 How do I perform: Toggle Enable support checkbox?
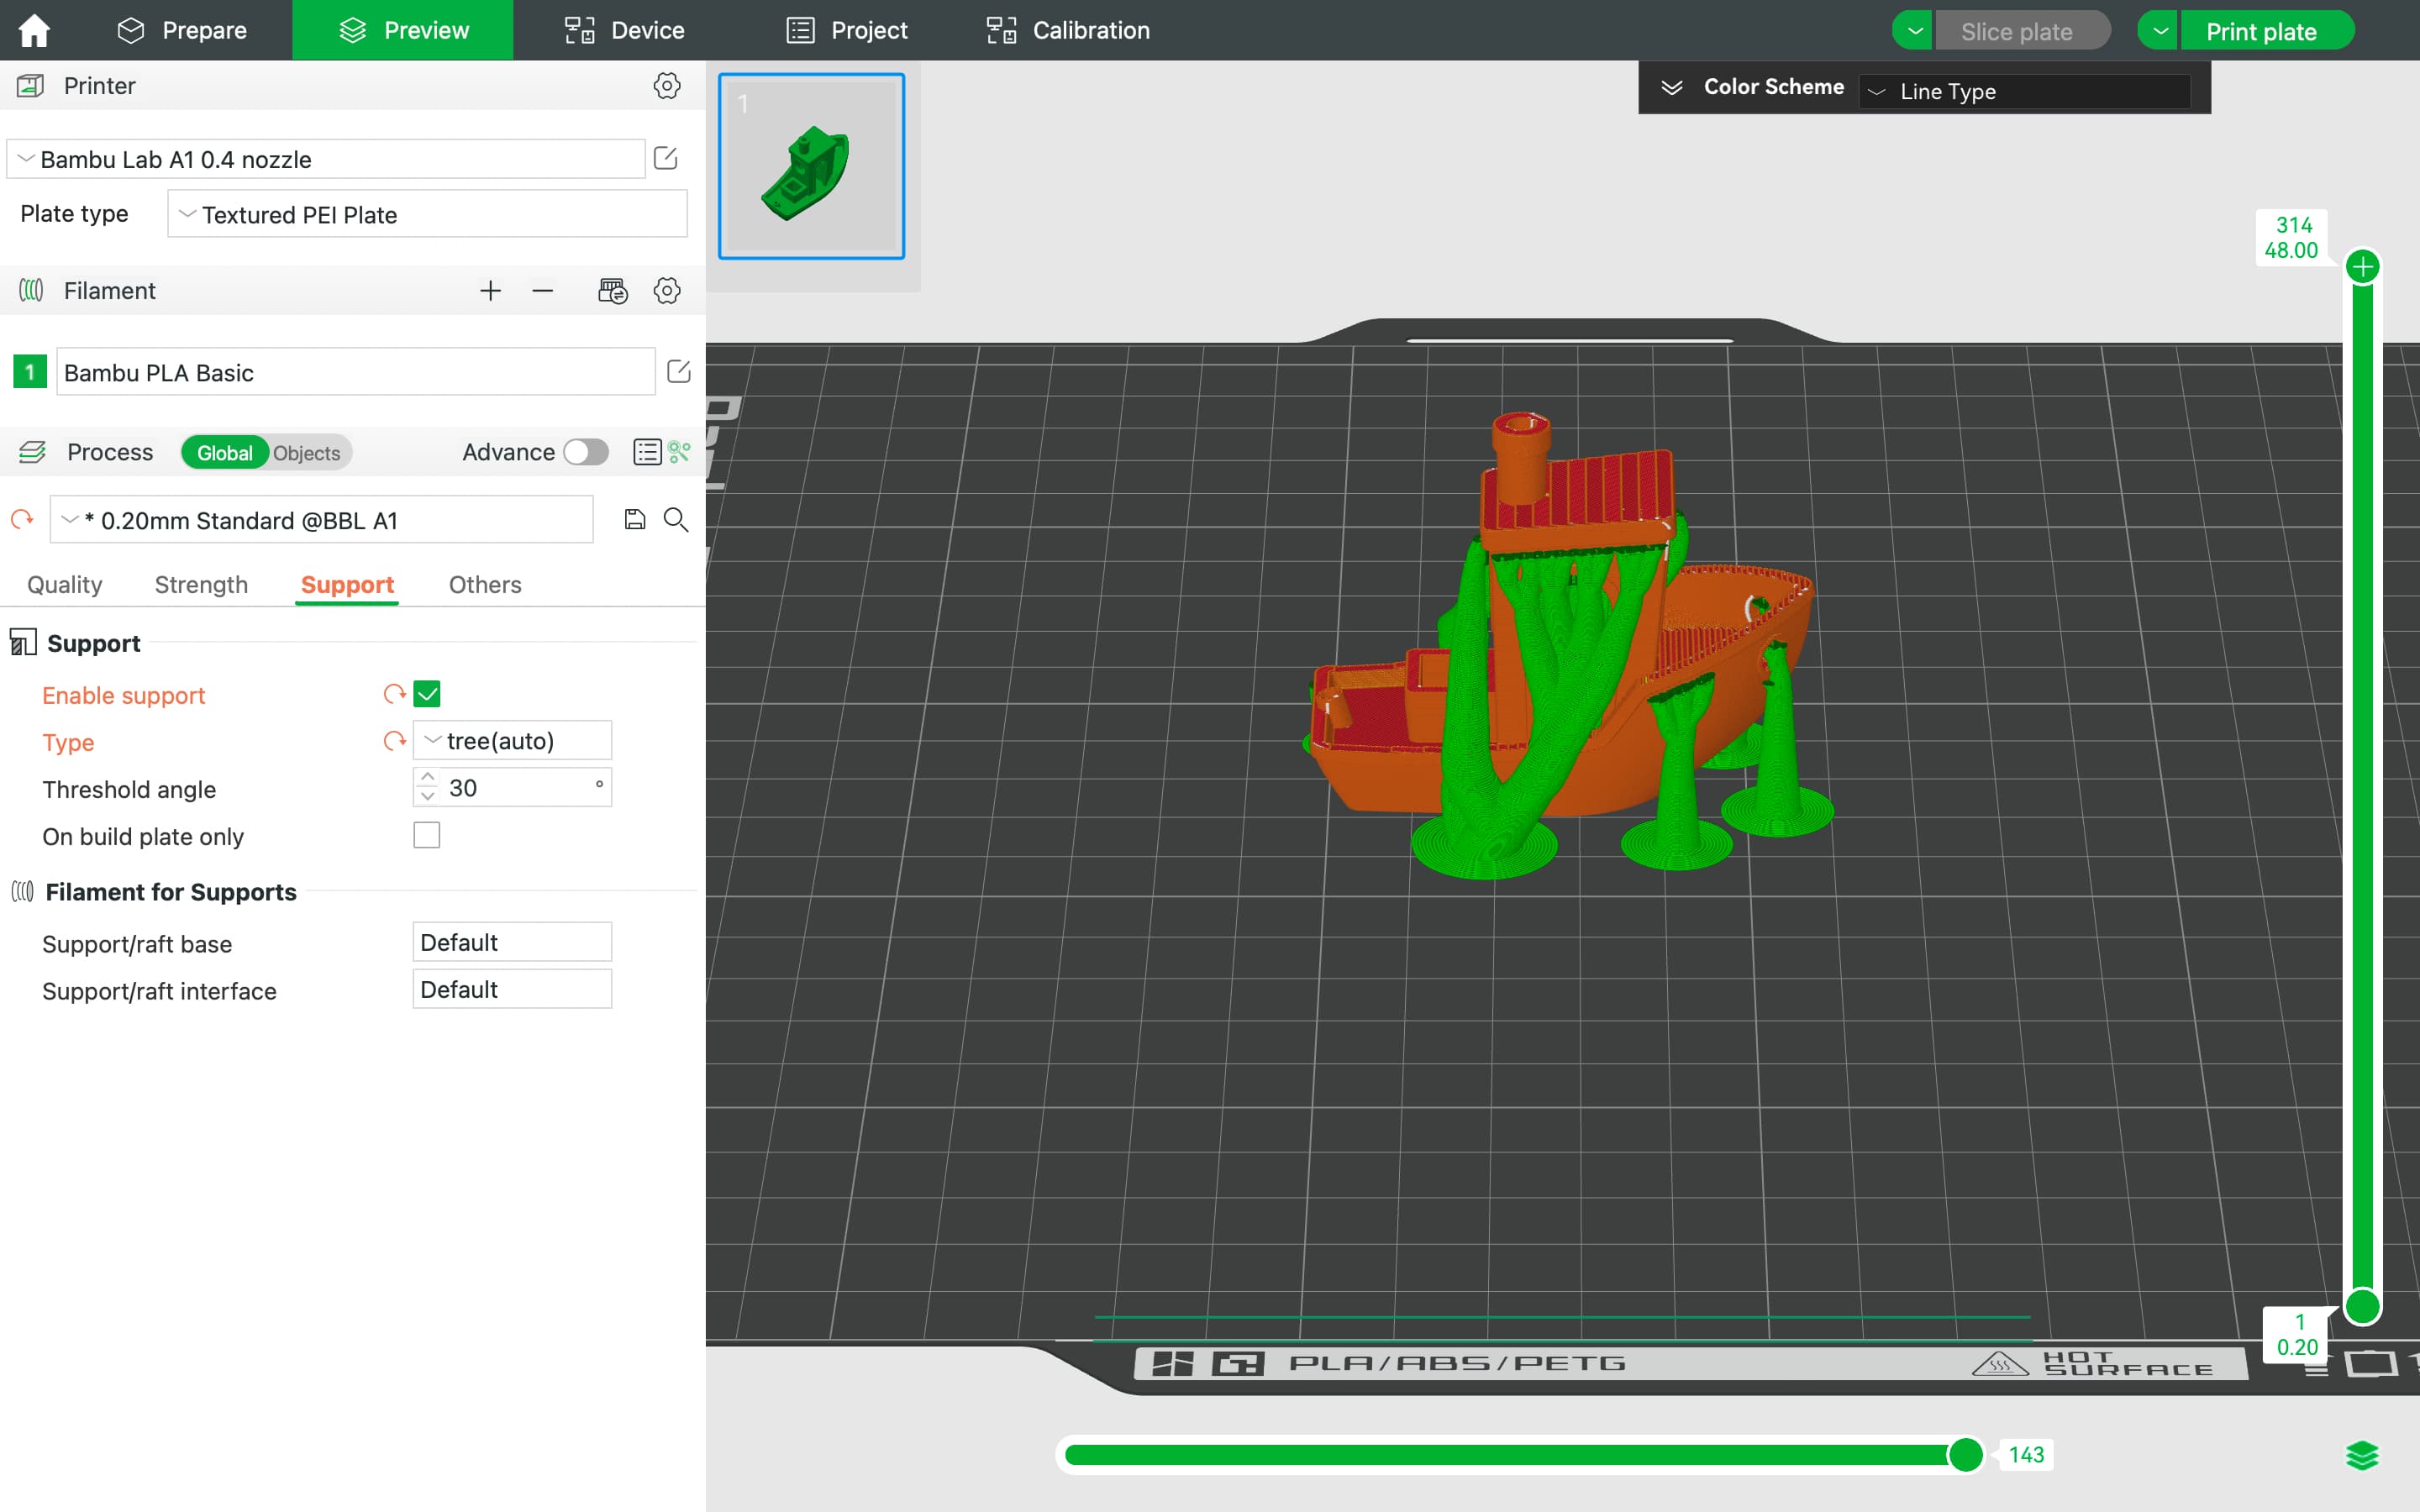tap(427, 694)
